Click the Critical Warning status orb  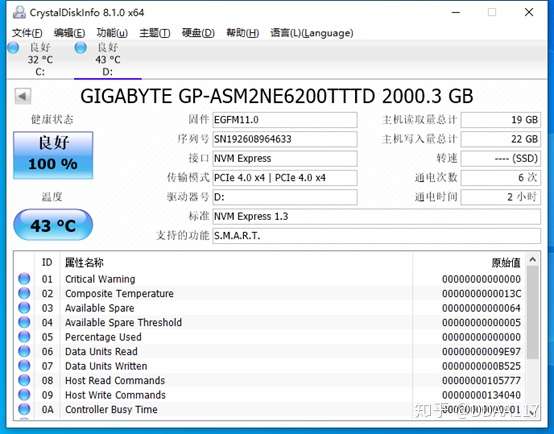click(x=24, y=279)
